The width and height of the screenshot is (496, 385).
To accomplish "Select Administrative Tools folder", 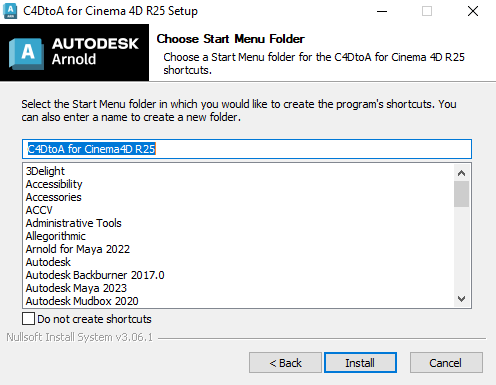I will (x=73, y=223).
